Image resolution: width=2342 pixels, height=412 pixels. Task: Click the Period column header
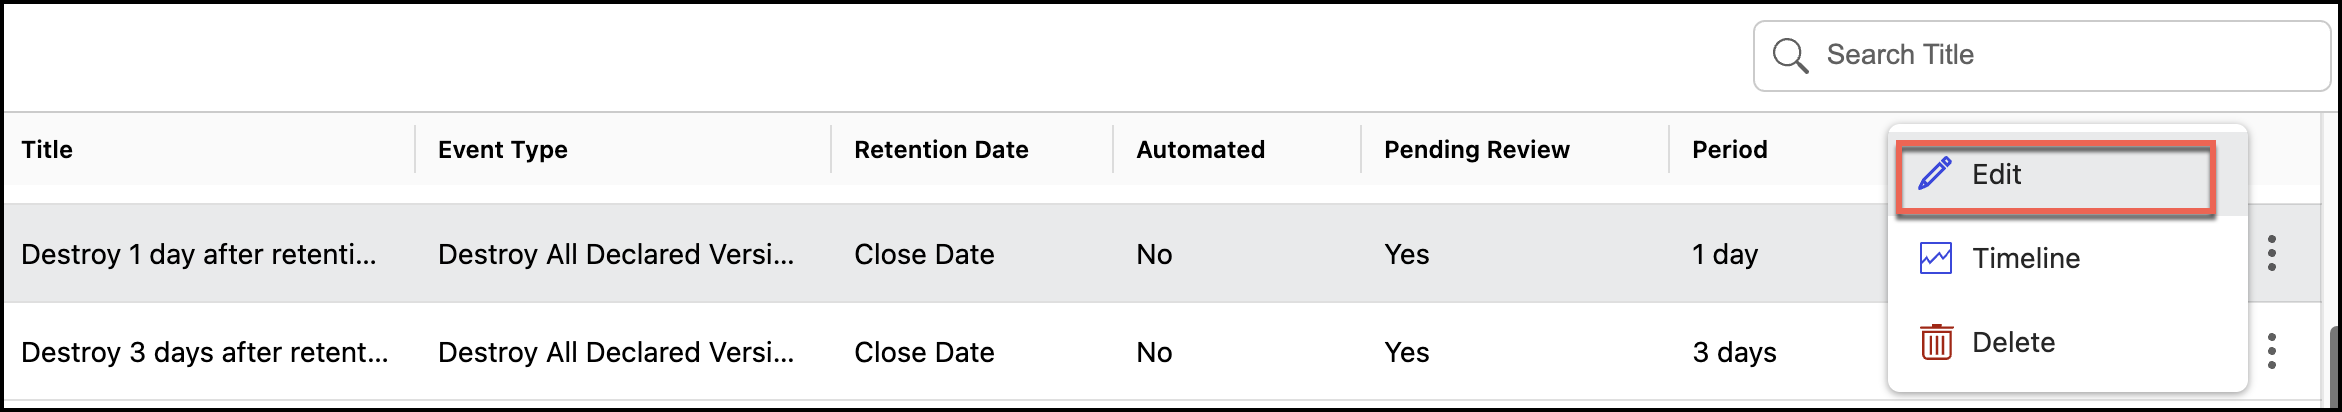[x=1729, y=150]
